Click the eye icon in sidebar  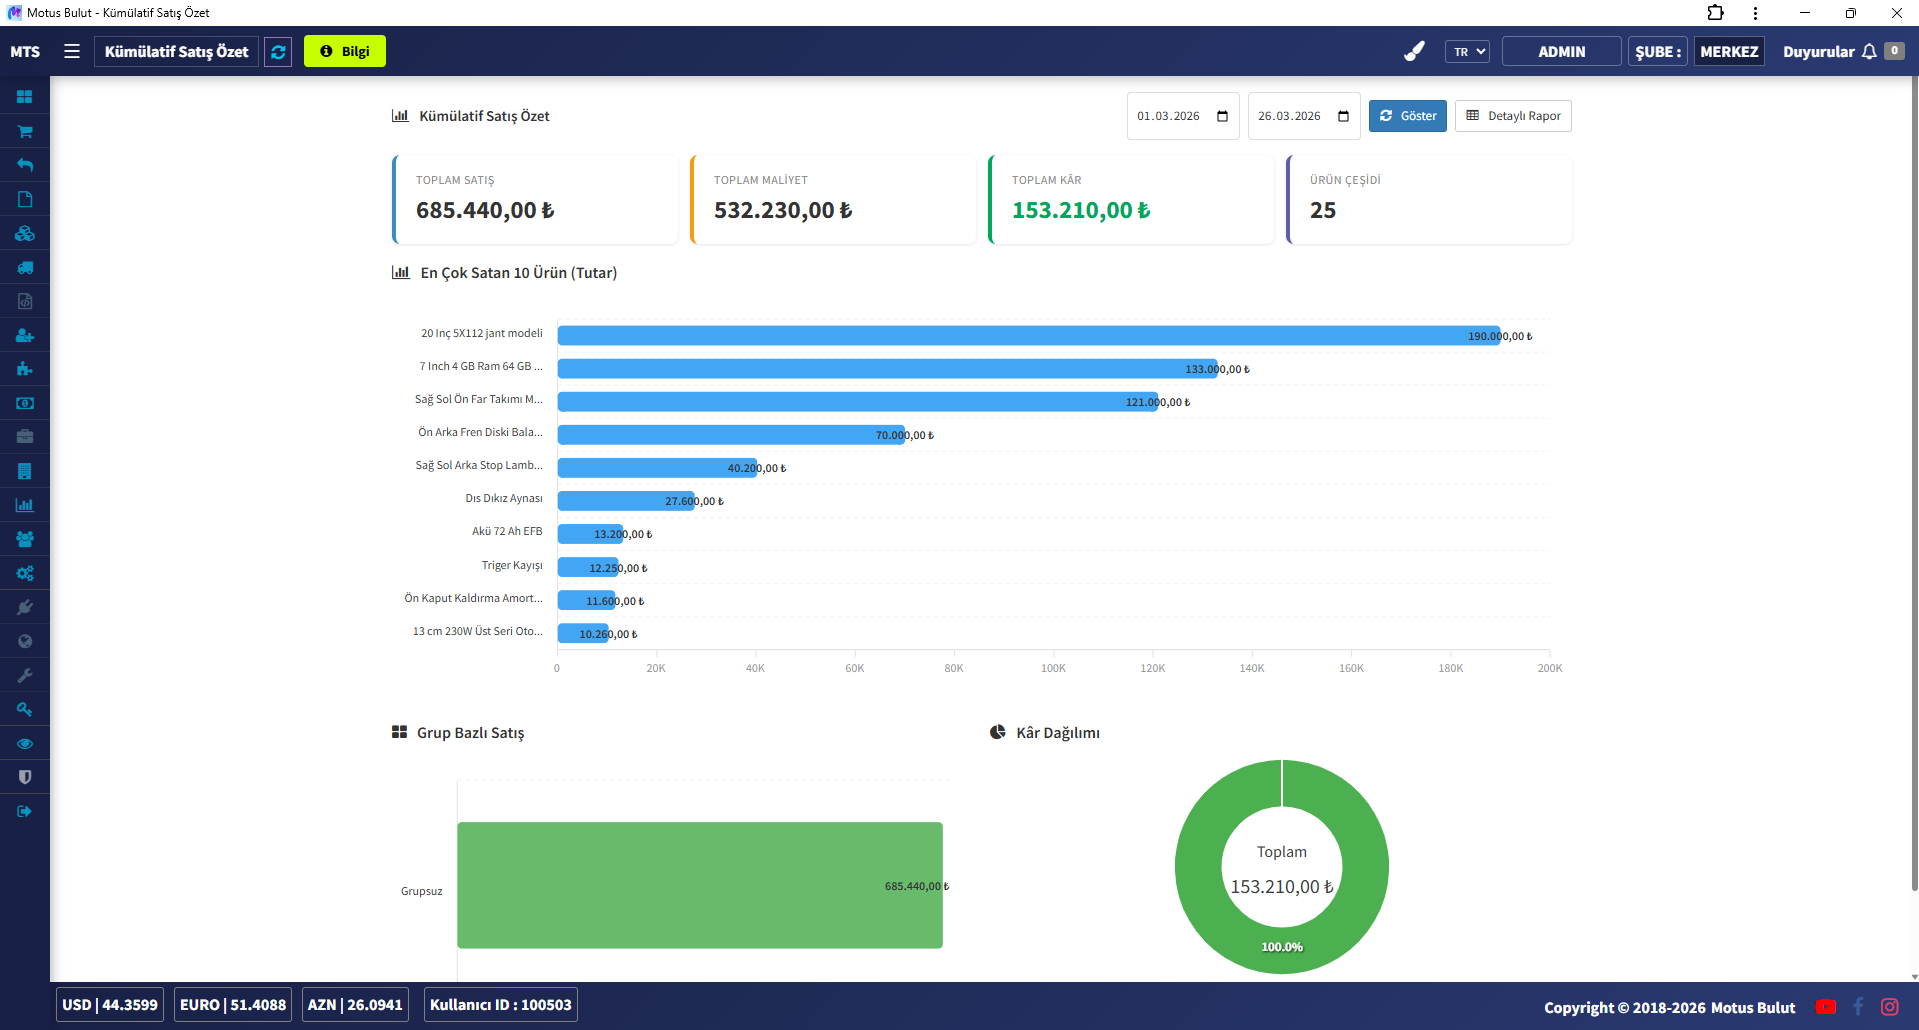[25, 743]
